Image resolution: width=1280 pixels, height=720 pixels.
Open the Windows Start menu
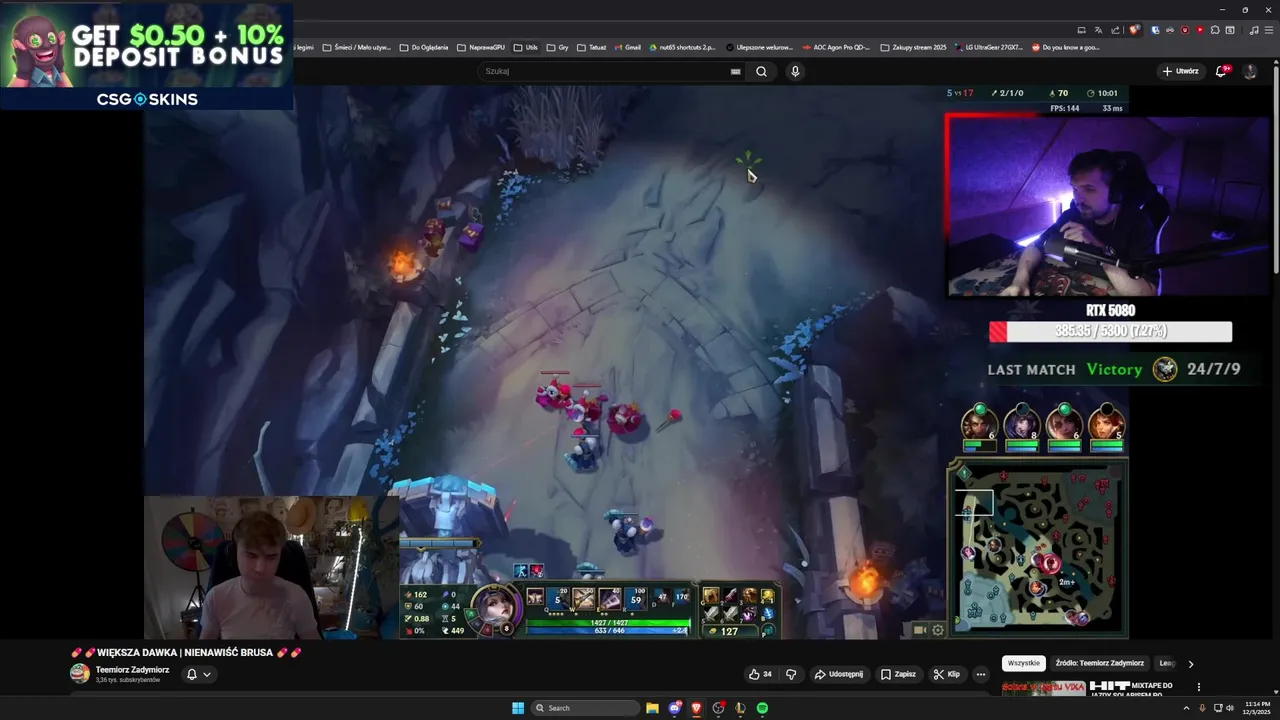coord(518,708)
